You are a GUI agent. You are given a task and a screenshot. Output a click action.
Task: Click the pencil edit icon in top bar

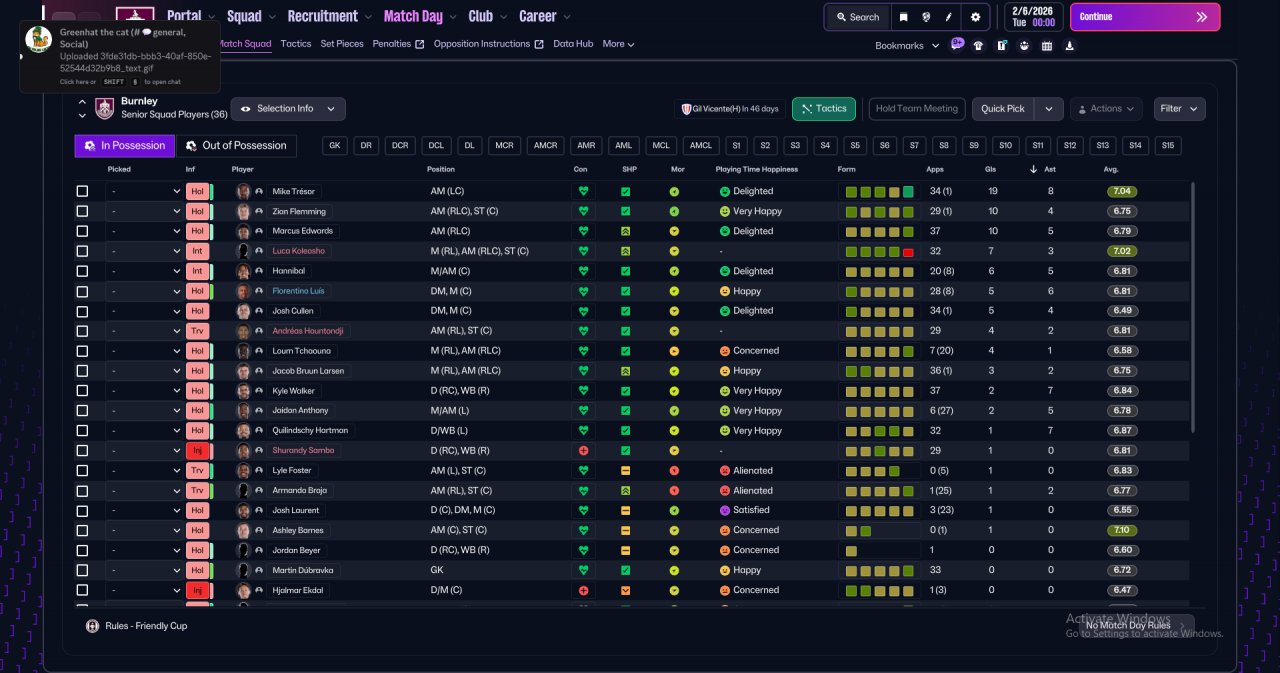click(x=950, y=17)
